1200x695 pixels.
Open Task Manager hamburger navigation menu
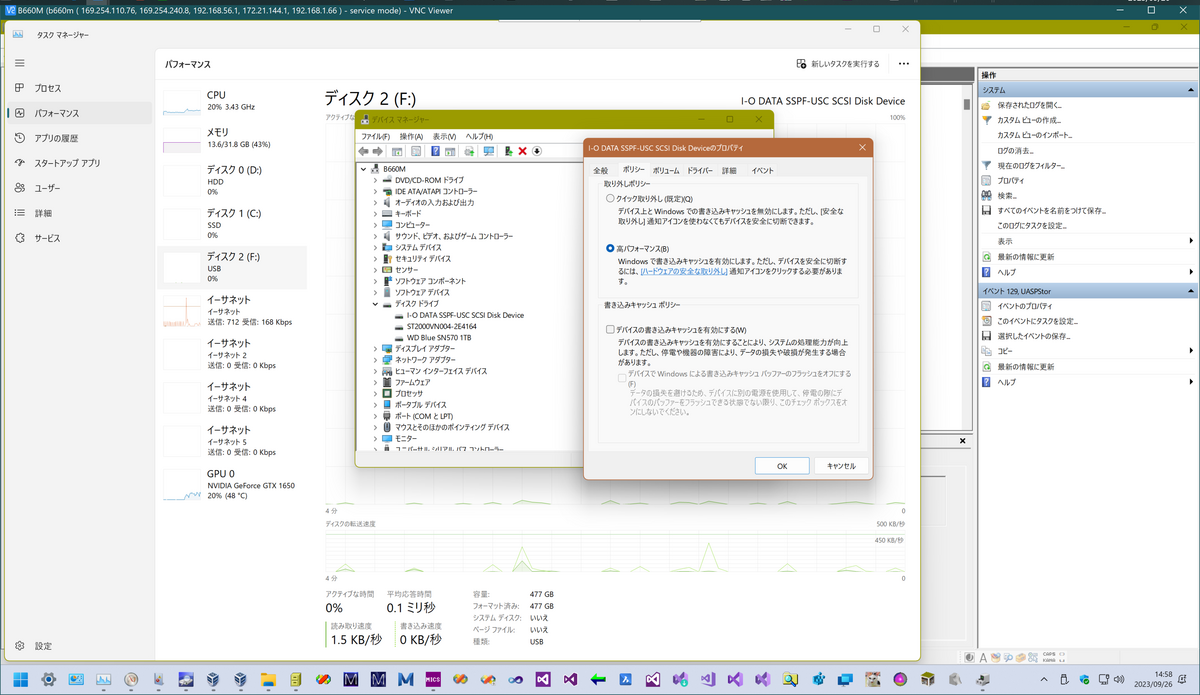[20, 63]
